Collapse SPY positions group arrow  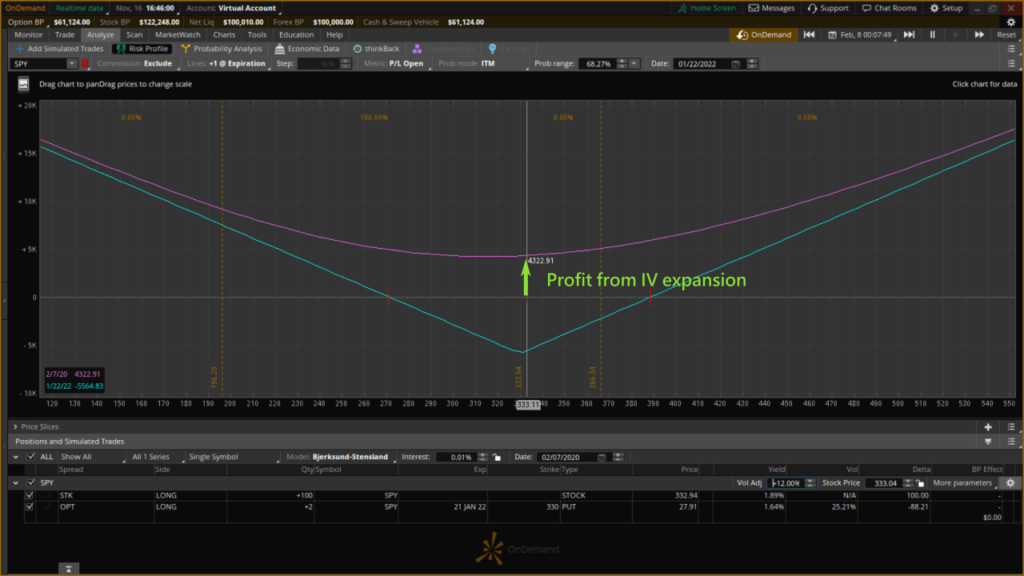coord(16,483)
